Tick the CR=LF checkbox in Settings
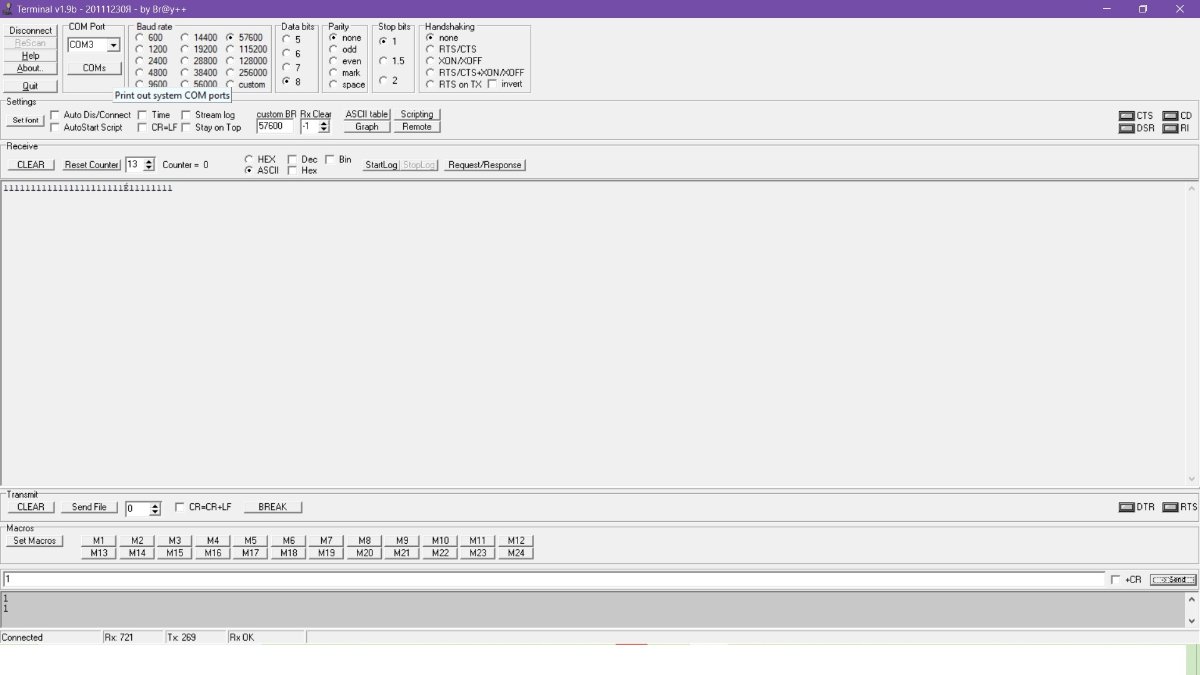 [142, 127]
